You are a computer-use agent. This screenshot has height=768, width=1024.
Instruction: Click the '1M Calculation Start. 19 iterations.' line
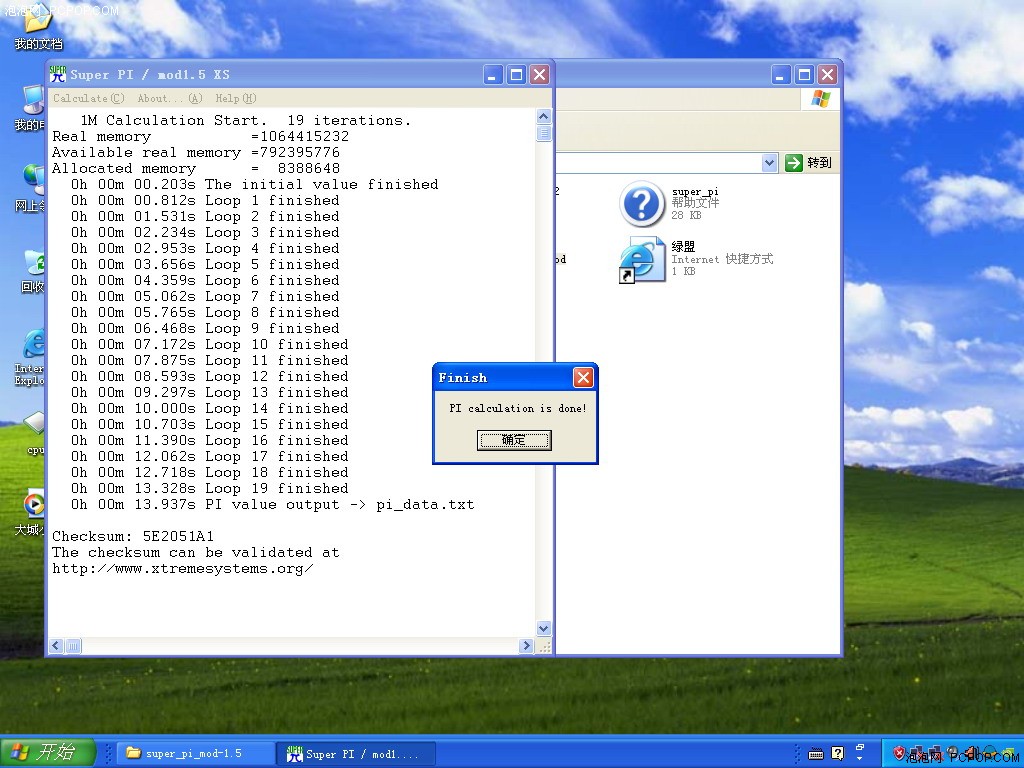(x=246, y=121)
